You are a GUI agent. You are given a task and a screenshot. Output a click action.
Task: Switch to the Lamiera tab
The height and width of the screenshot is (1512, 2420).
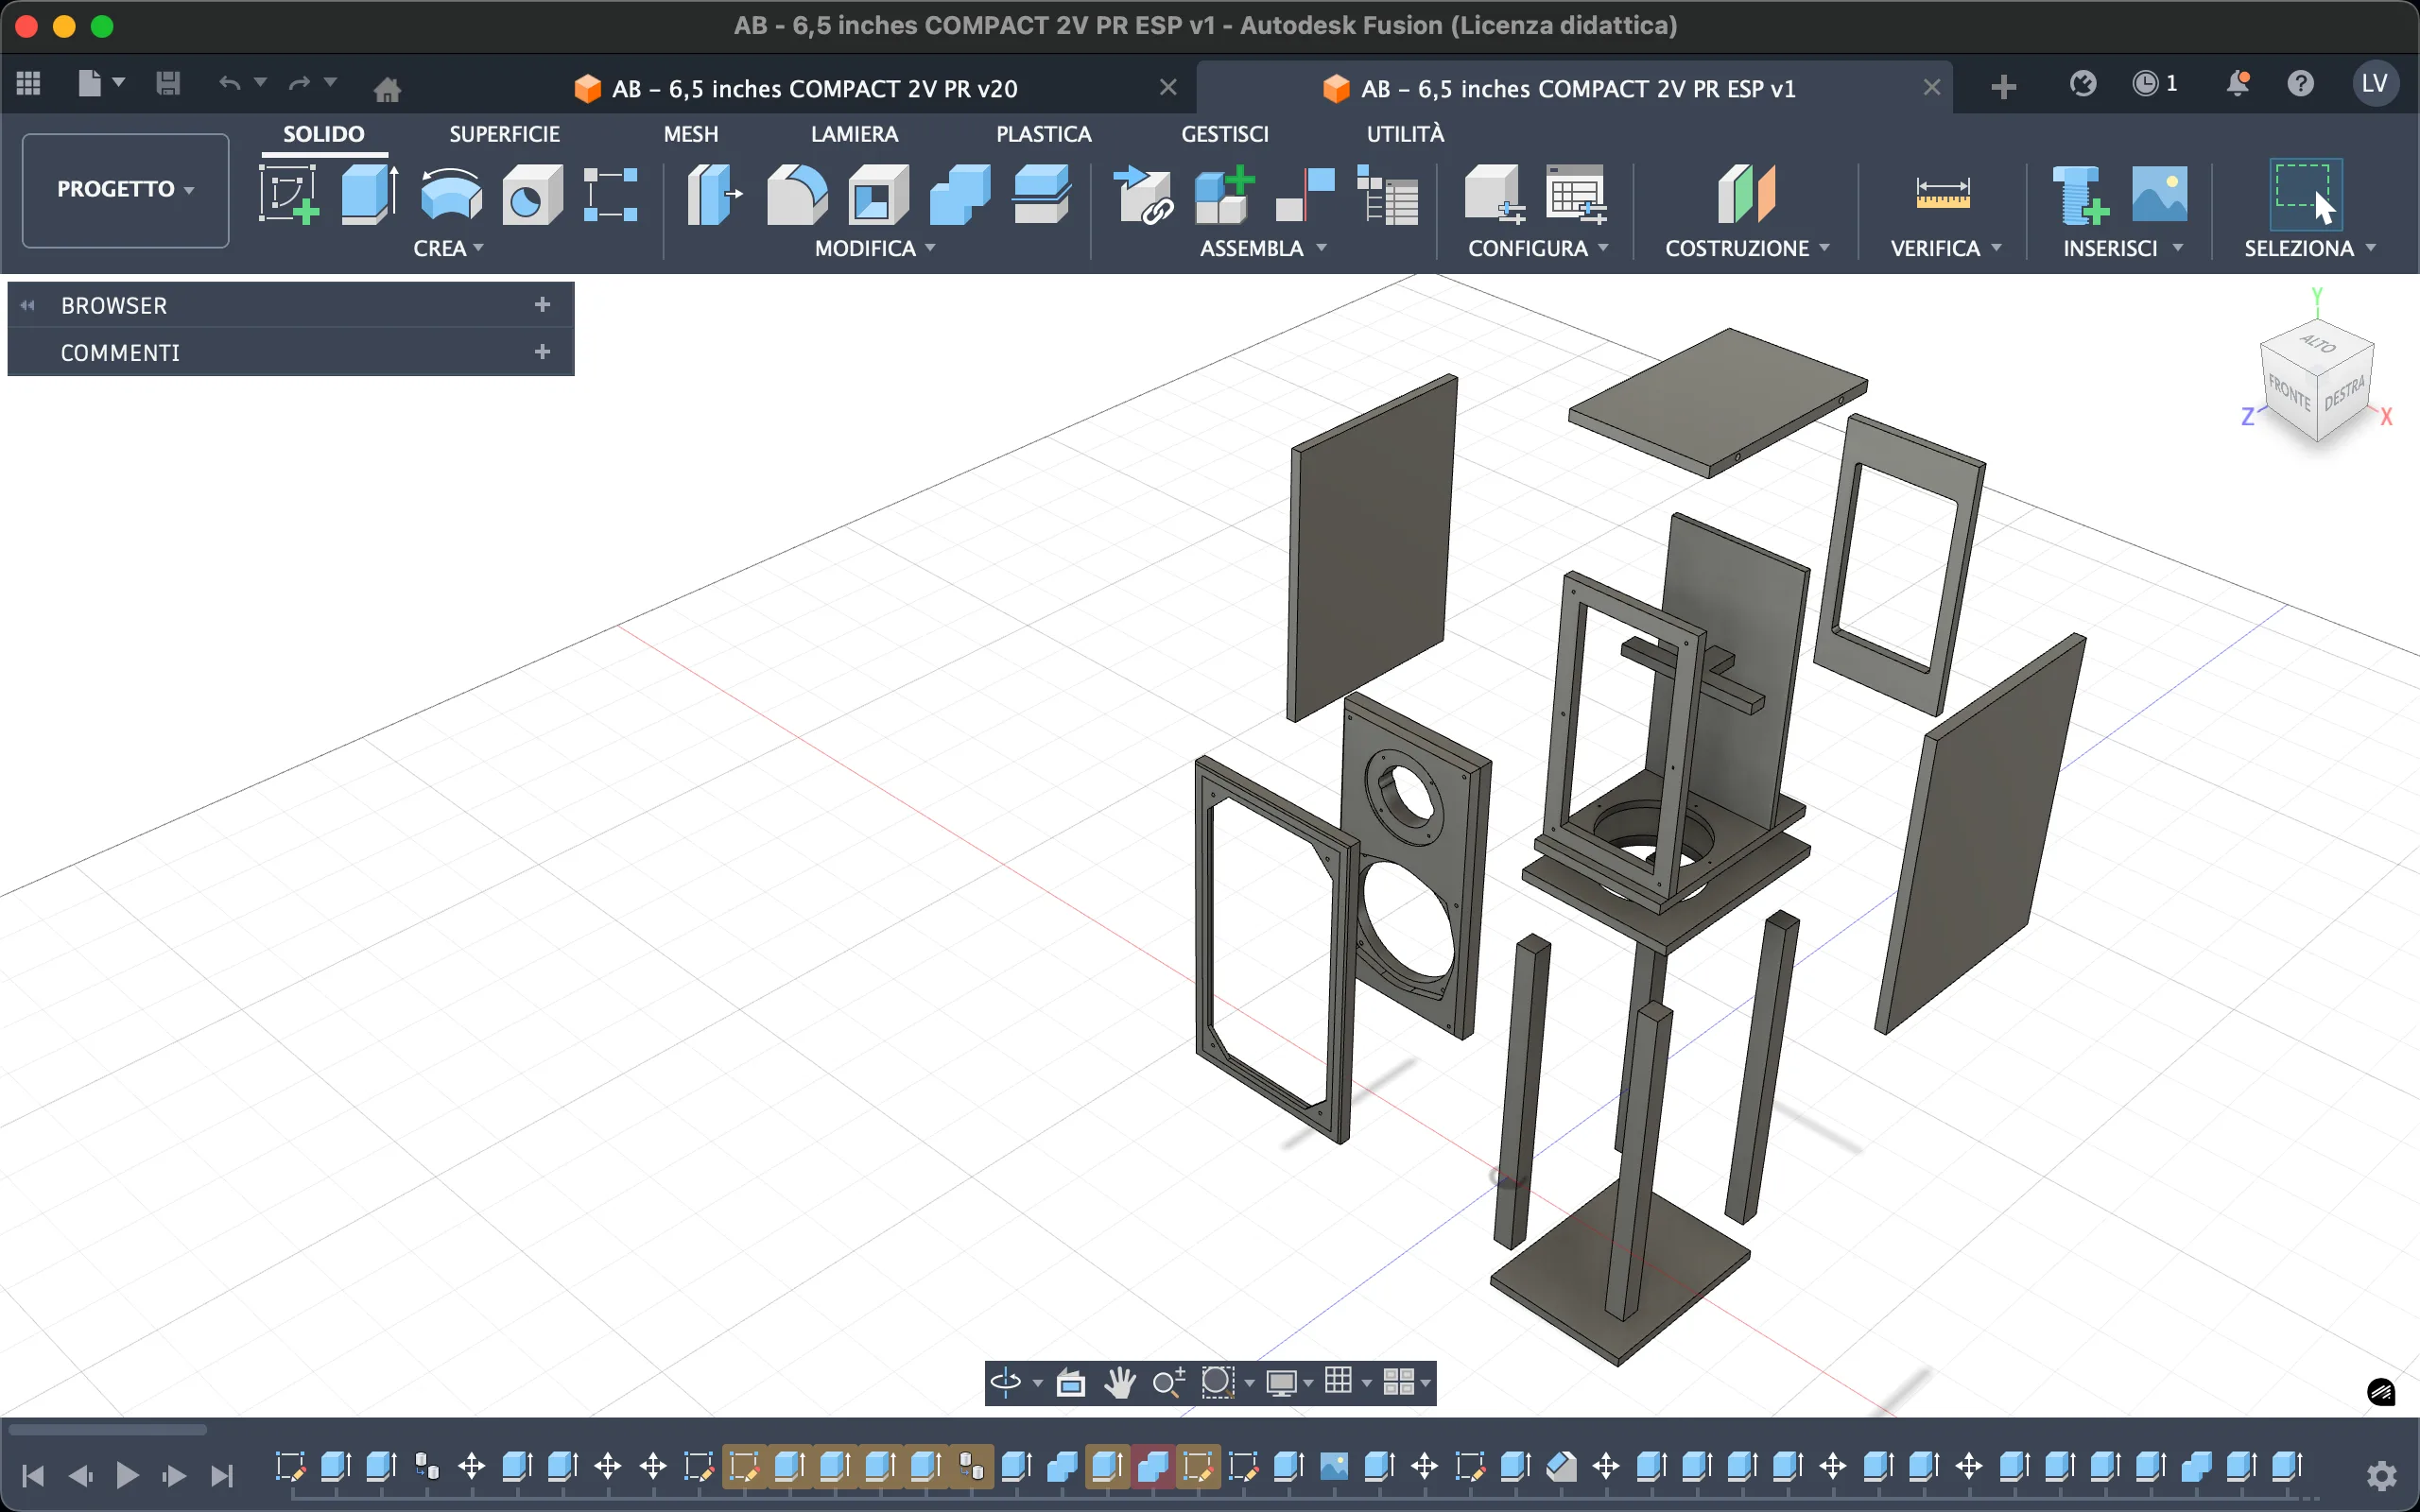(x=853, y=134)
